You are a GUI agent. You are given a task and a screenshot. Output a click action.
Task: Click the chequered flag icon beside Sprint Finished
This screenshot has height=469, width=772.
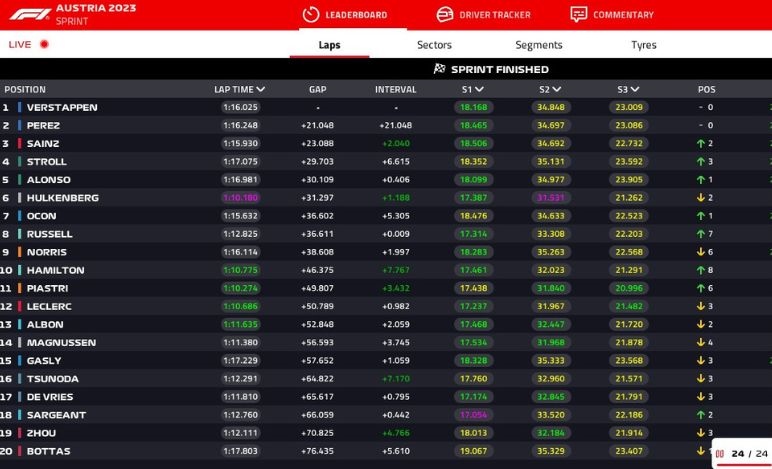point(439,69)
